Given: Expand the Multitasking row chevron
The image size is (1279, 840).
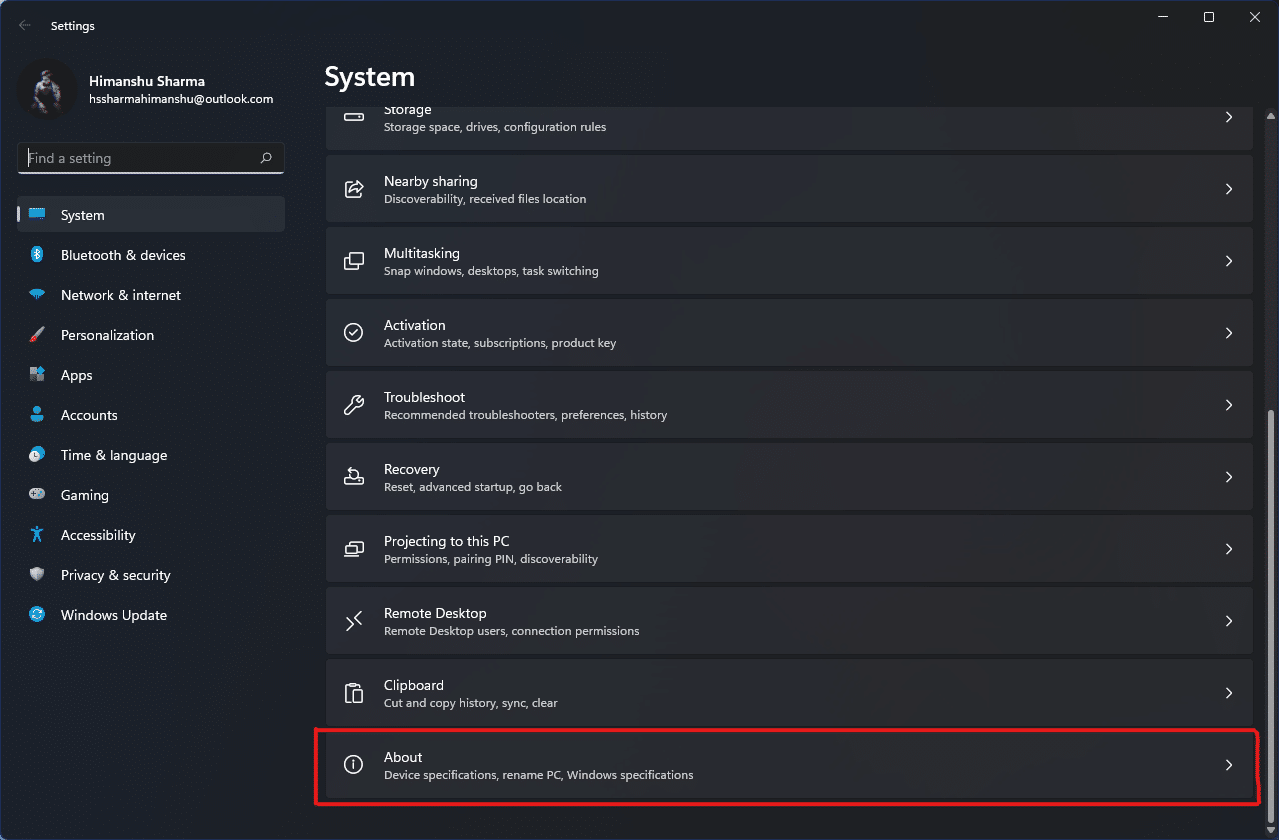Looking at the screenshot, I should coord(1229,261).
